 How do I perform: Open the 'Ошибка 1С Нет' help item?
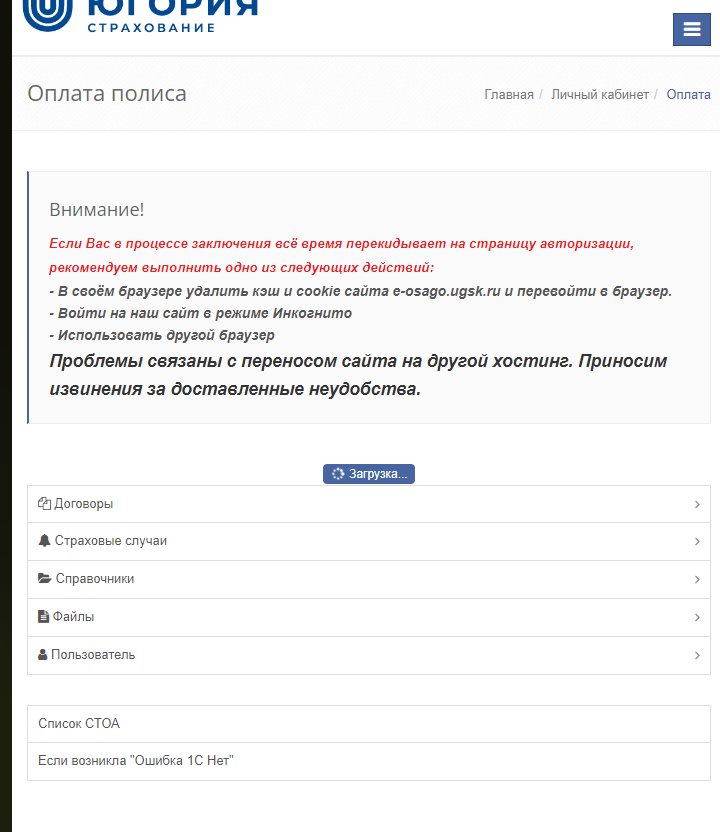point(135,761)
